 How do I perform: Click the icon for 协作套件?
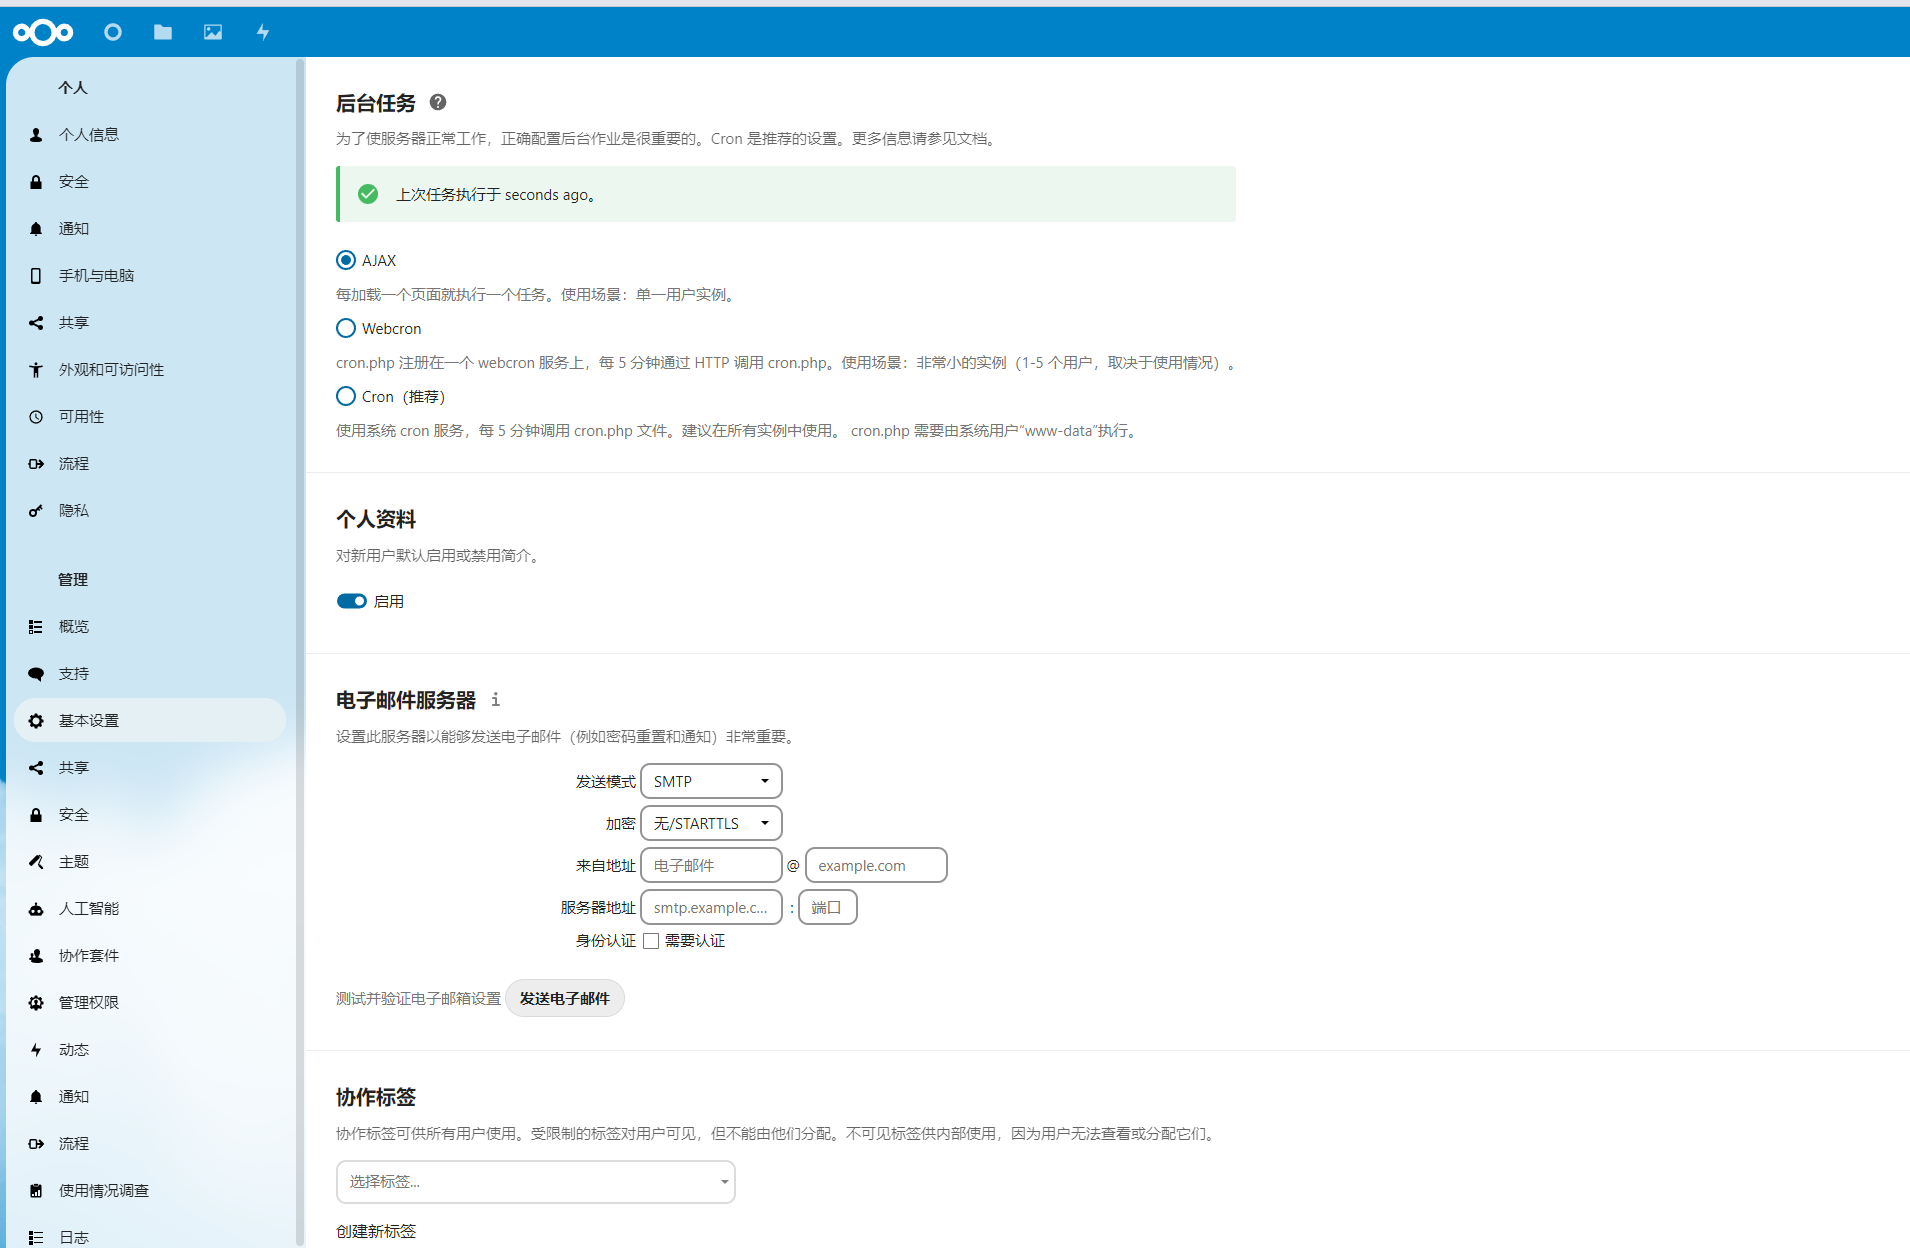click(x=36, y=956)
